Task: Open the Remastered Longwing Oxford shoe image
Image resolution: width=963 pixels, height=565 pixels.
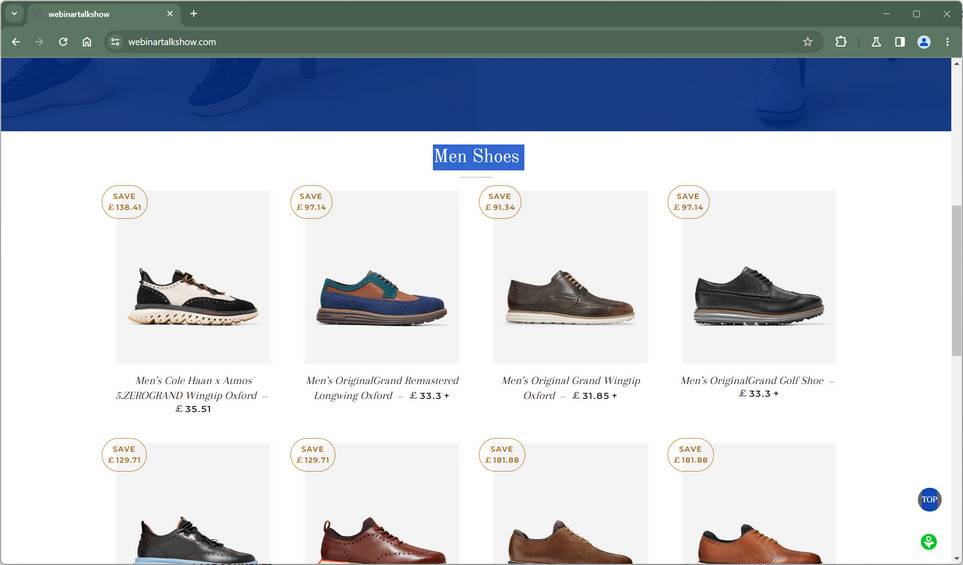Action: click(381, 276)
